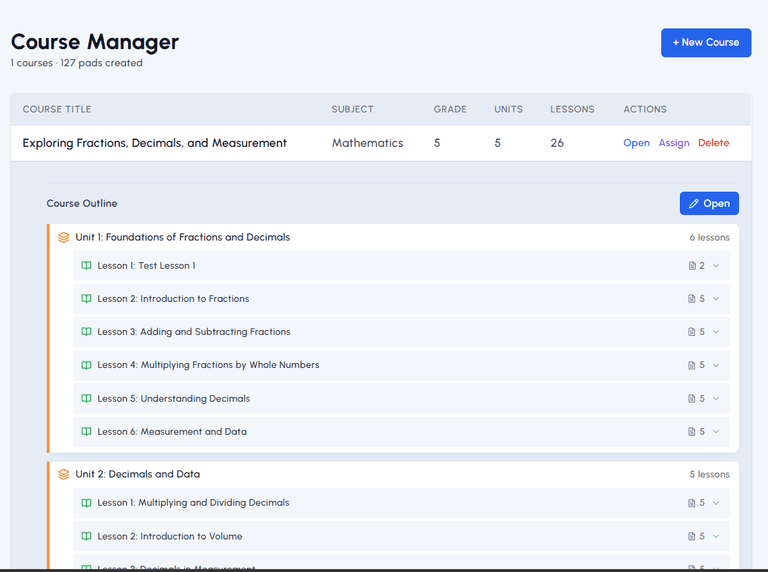Viewport: 768px width, 572px height.
Task: Click the lessons count 26 cell
Action: point(557,143)
